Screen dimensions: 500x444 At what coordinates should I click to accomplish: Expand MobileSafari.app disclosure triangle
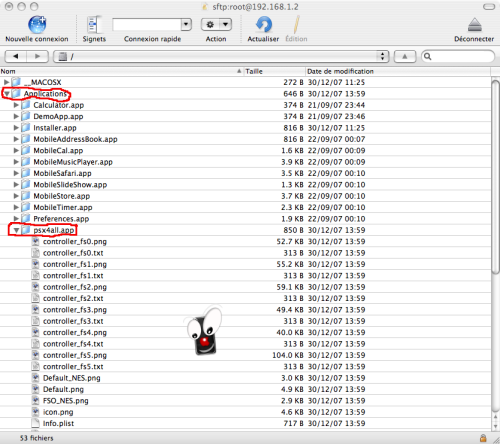pyautogui.click(x=16, y=173)
